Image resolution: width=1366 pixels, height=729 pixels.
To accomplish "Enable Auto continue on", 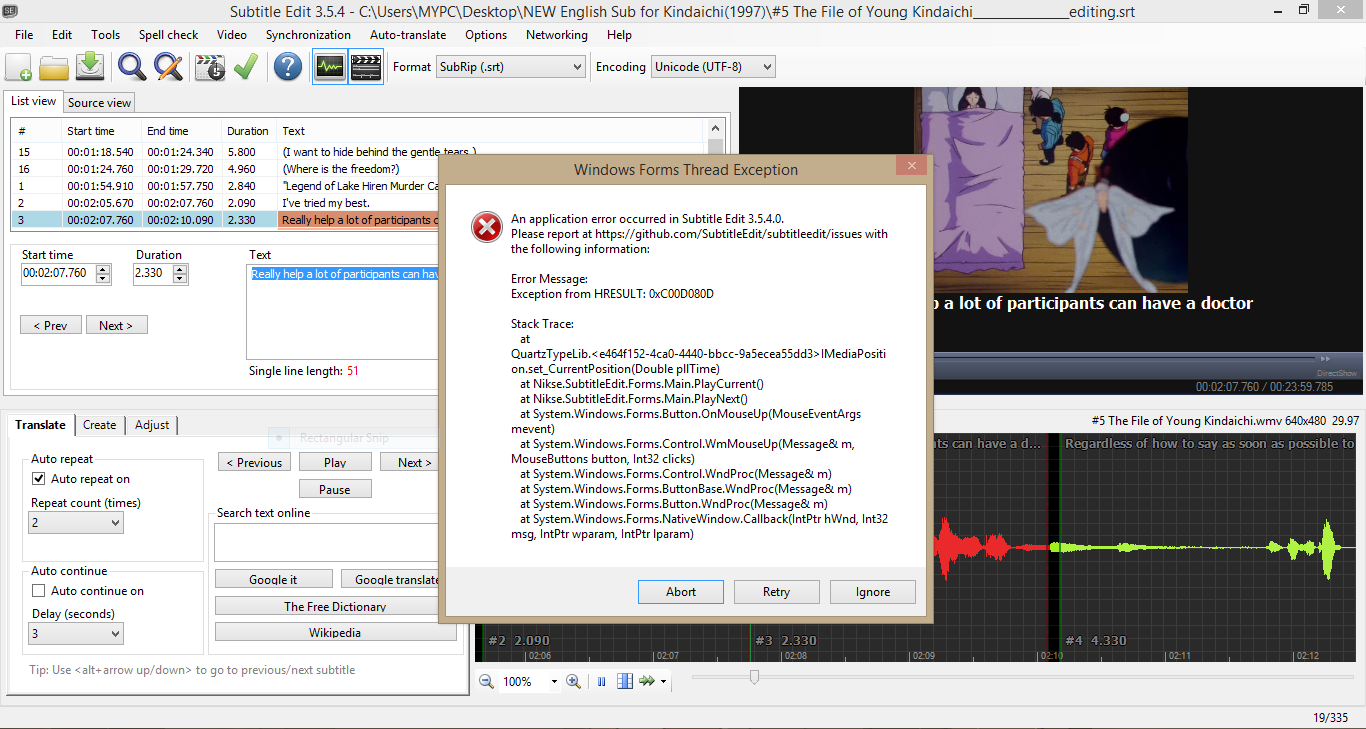I will coord(40,590).
